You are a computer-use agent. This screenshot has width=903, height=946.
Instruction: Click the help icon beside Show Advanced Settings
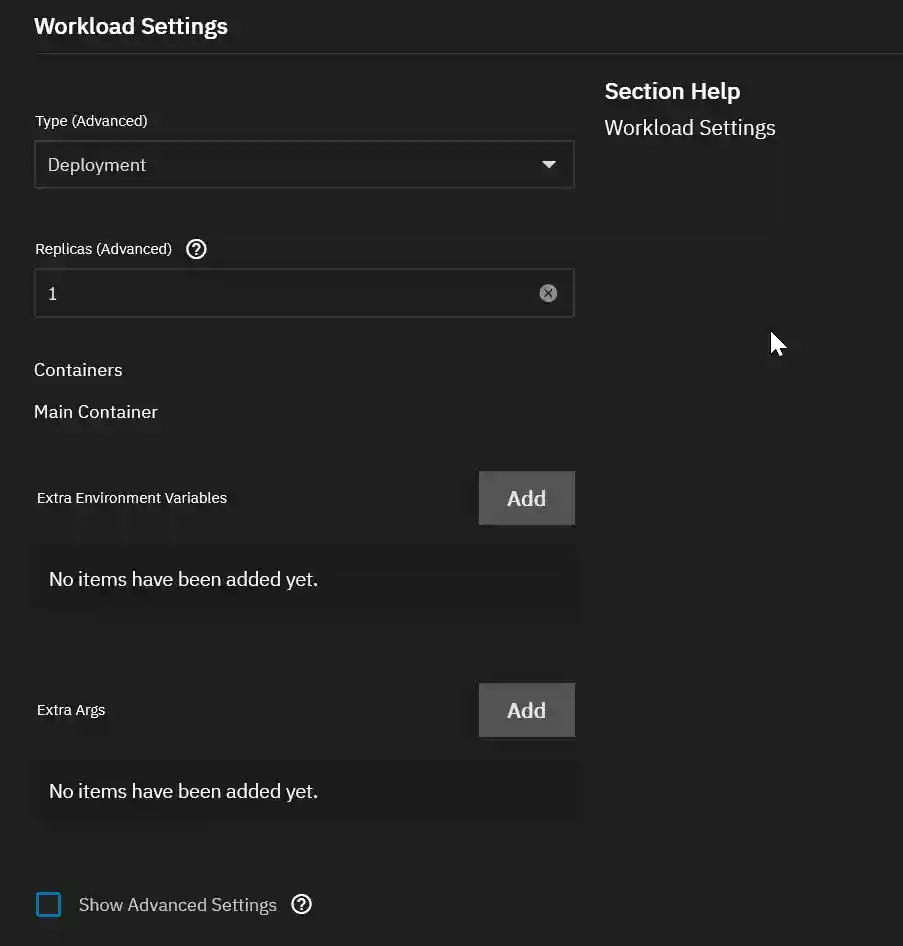coord(301,904)
